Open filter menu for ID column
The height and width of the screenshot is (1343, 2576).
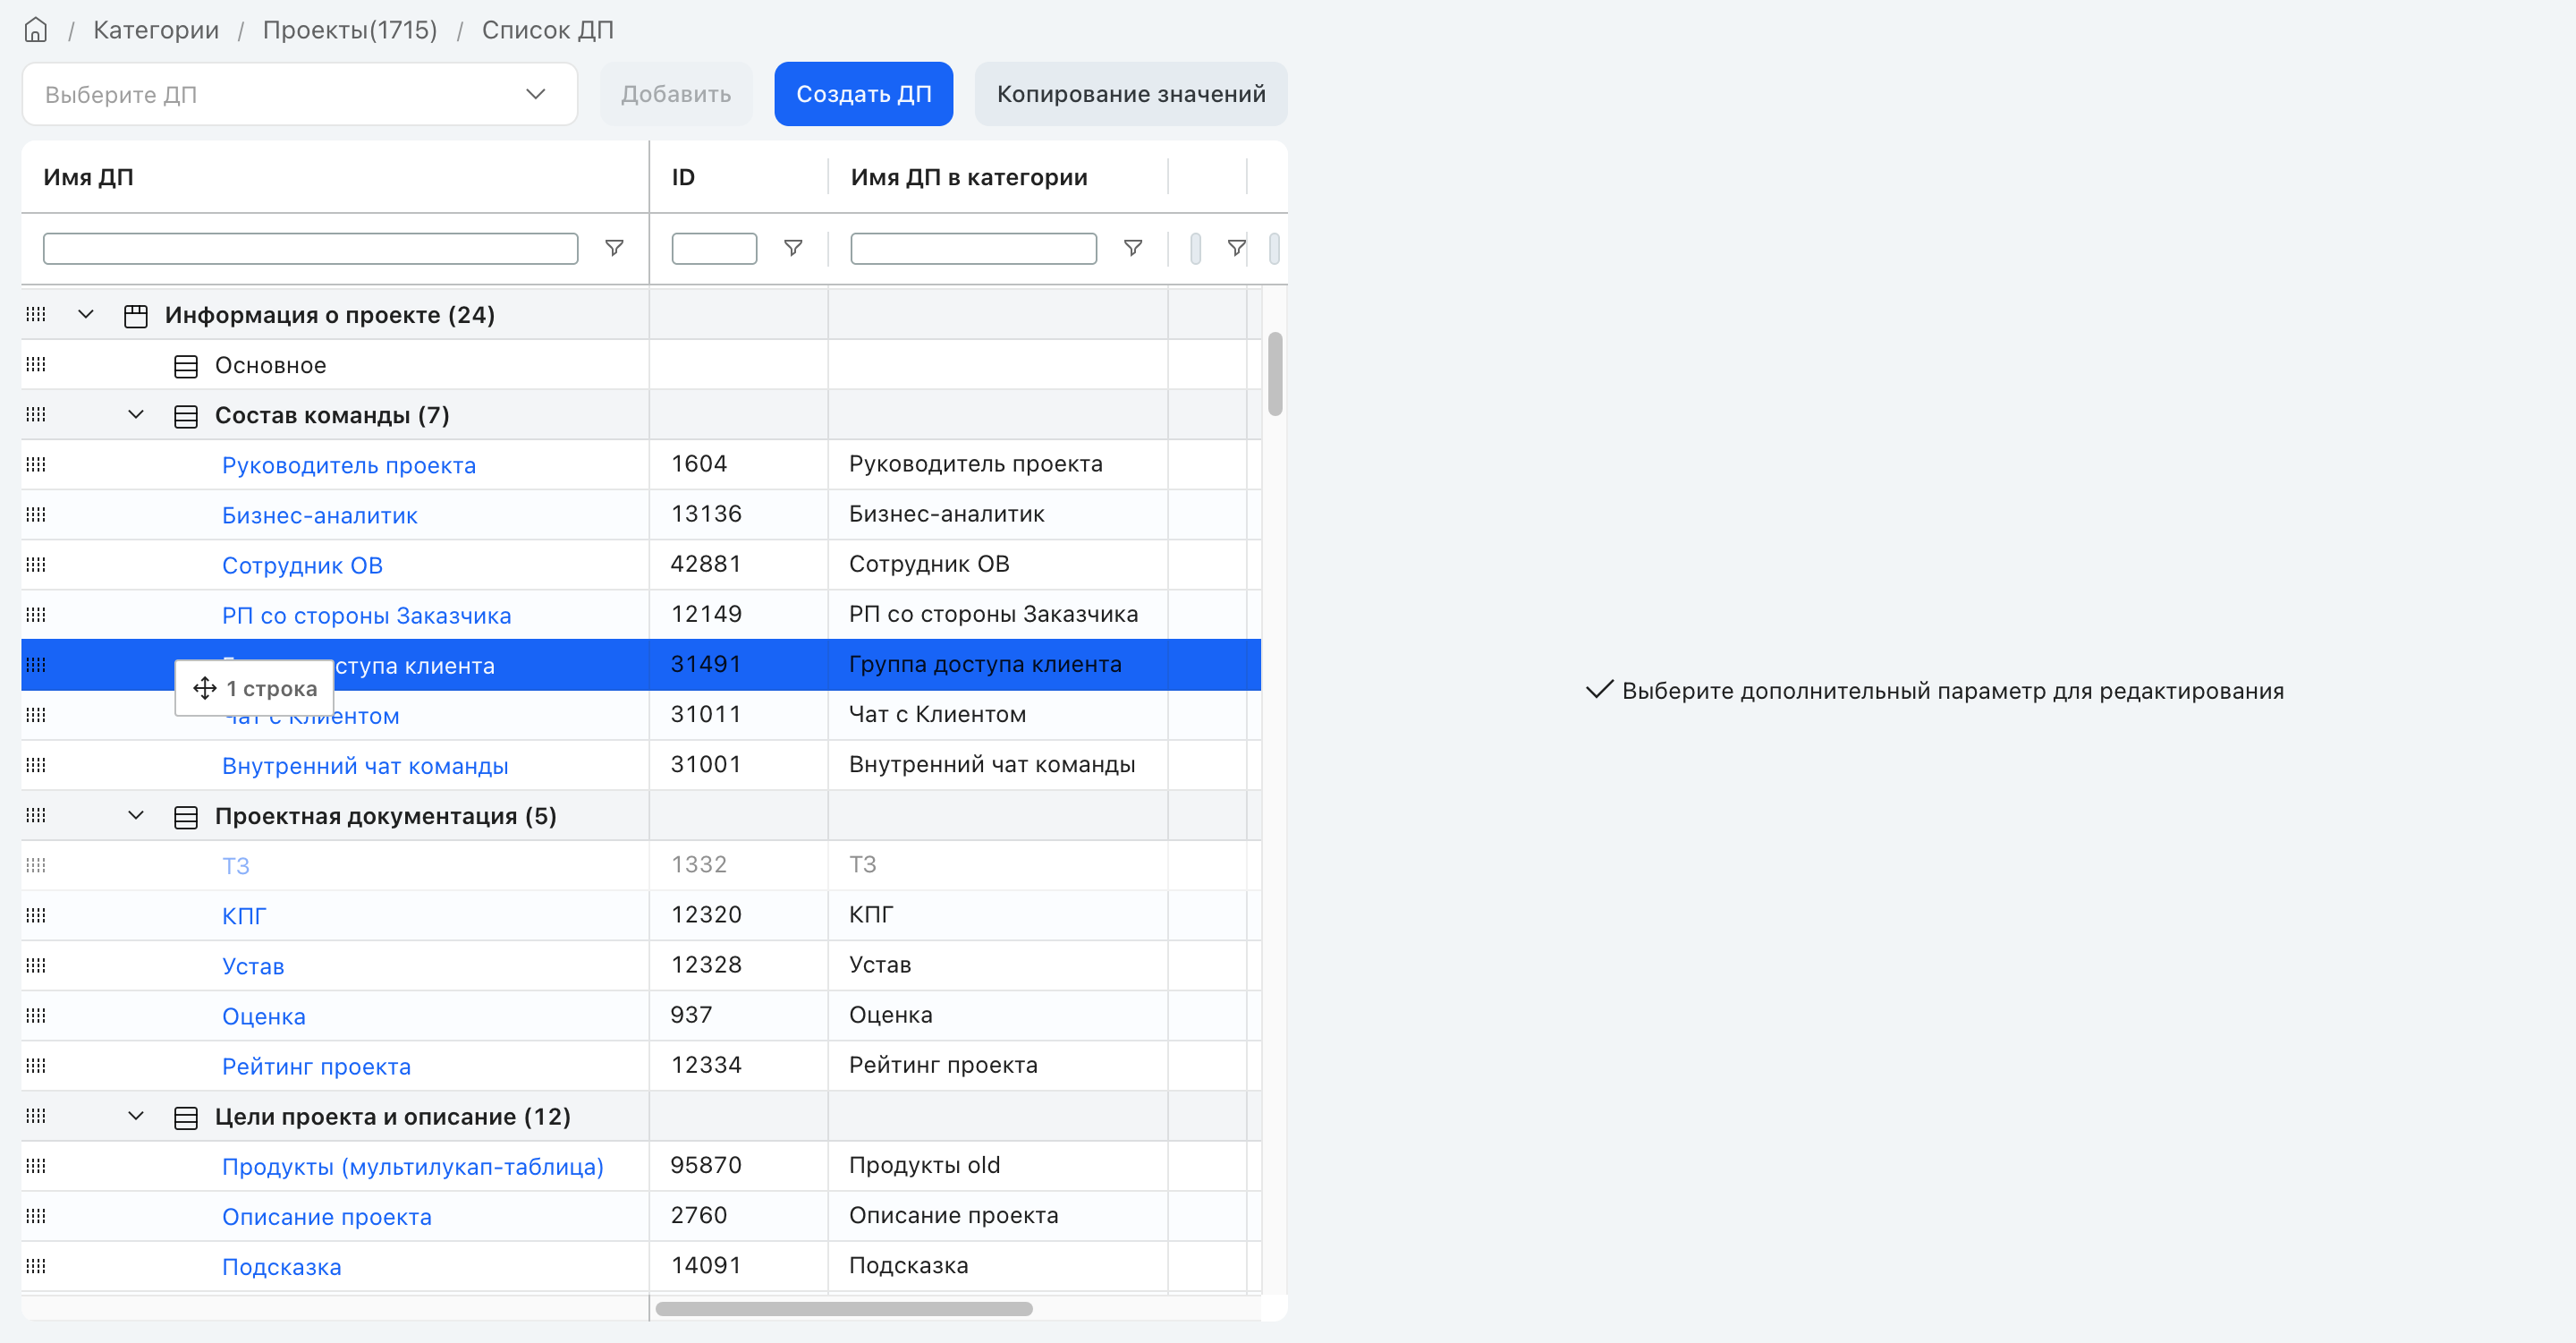pyautogui.click(x=793, y=248)
